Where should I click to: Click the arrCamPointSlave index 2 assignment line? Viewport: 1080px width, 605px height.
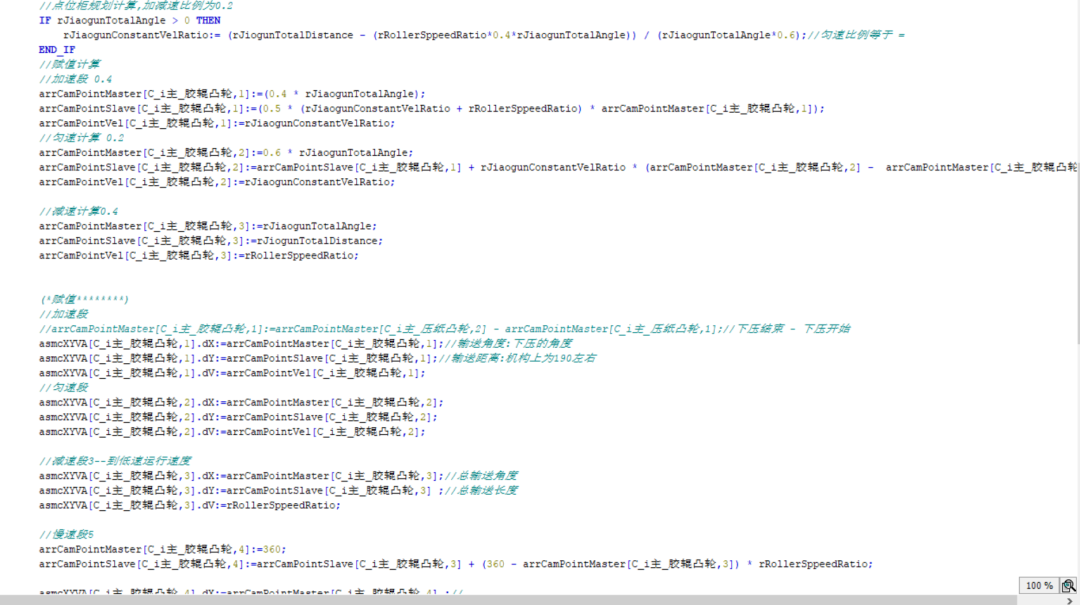pos(558,167)
